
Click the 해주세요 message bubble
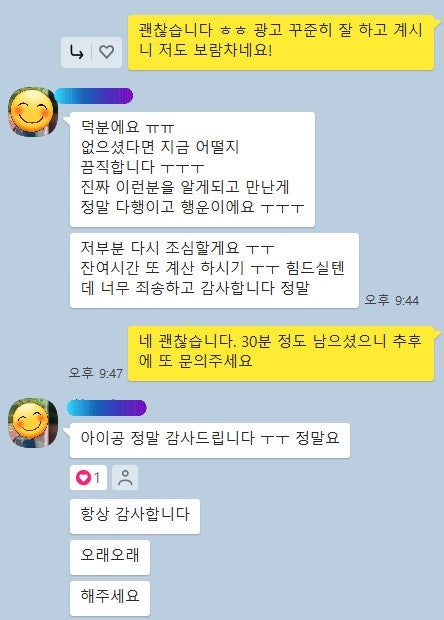[x=110, y=598]
